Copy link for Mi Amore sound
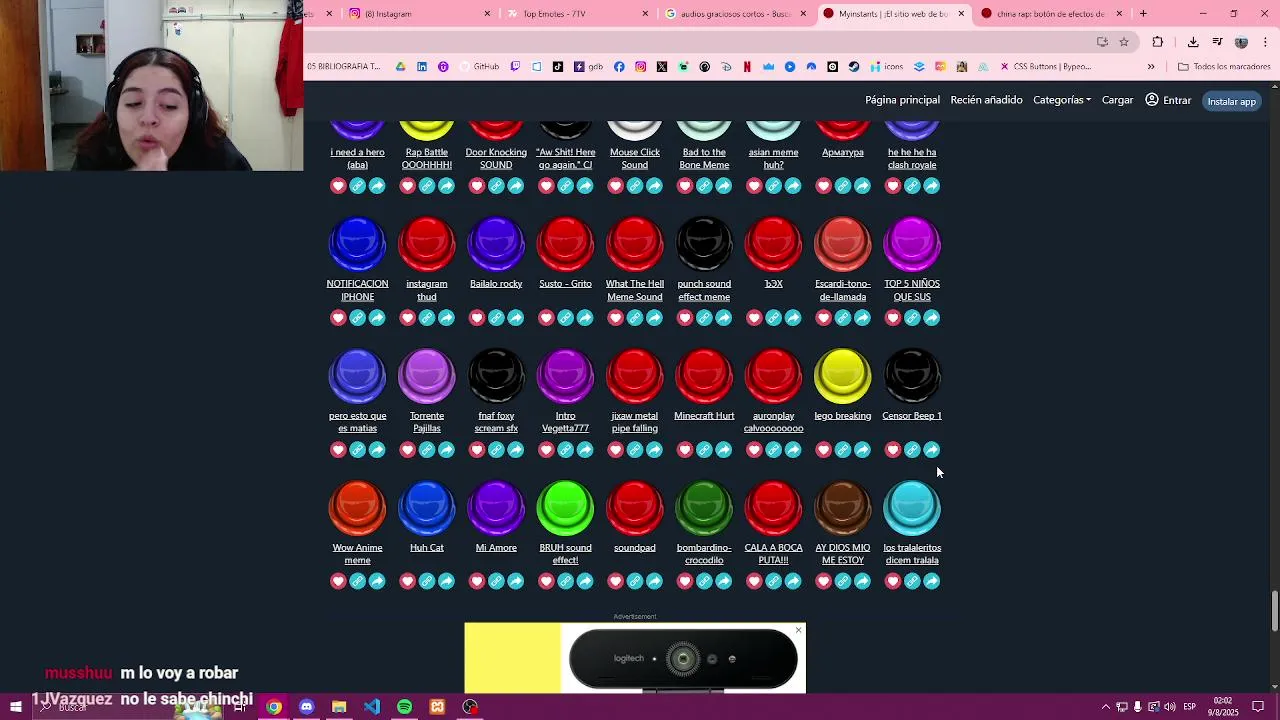This screenshot has width=1280, height=720. pos(496,582)
